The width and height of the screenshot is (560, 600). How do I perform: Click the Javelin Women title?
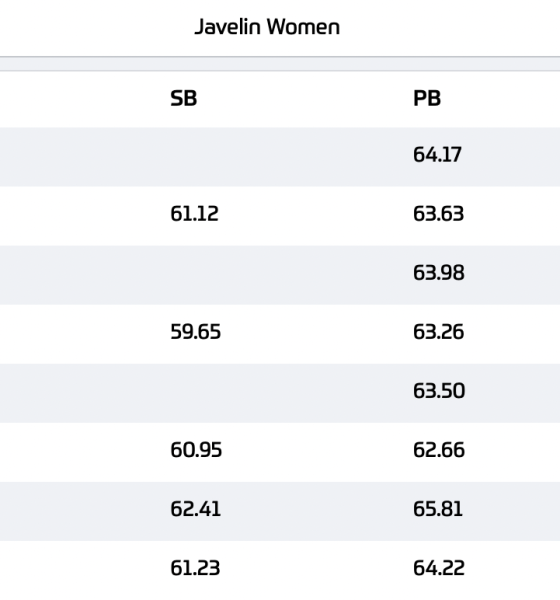click(267, 27)
